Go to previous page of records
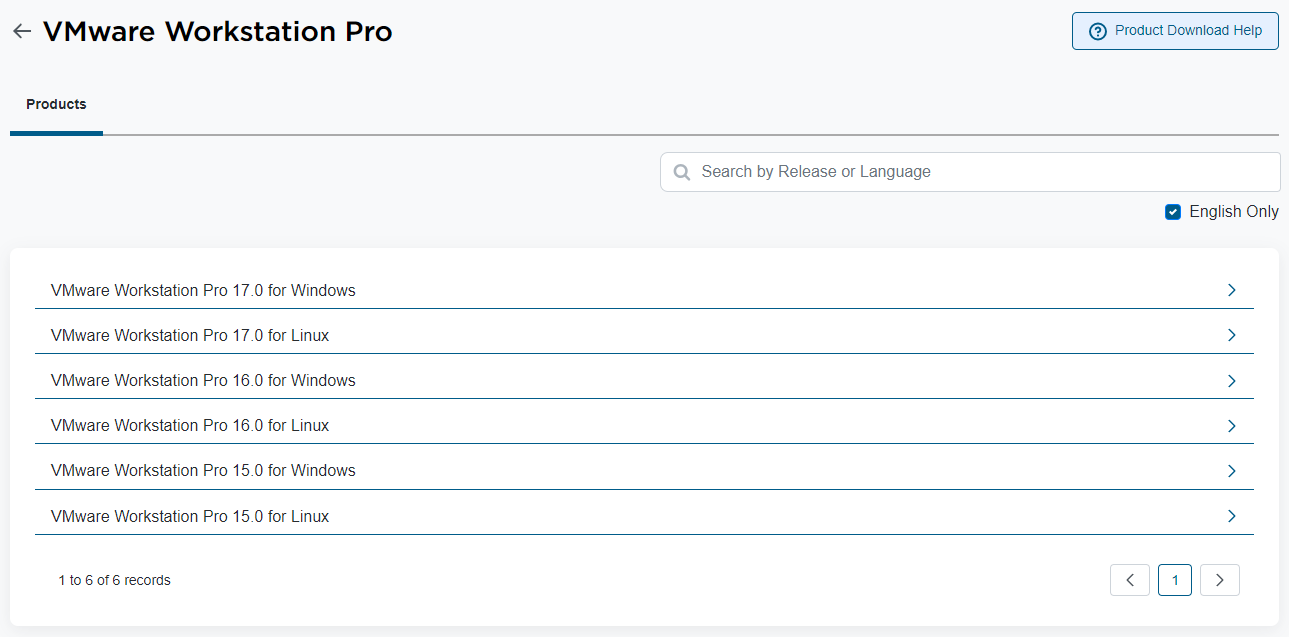 [x=1130, y=580]
